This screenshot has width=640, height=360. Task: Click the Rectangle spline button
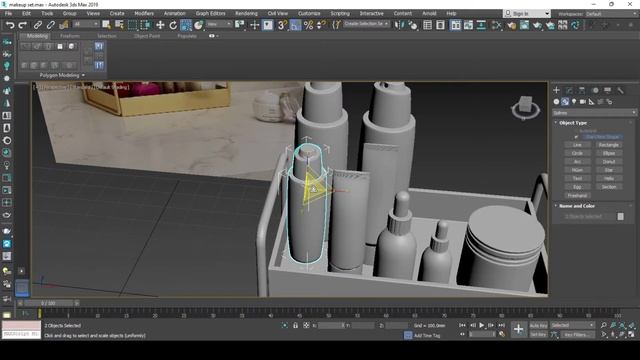coord(609,145)
